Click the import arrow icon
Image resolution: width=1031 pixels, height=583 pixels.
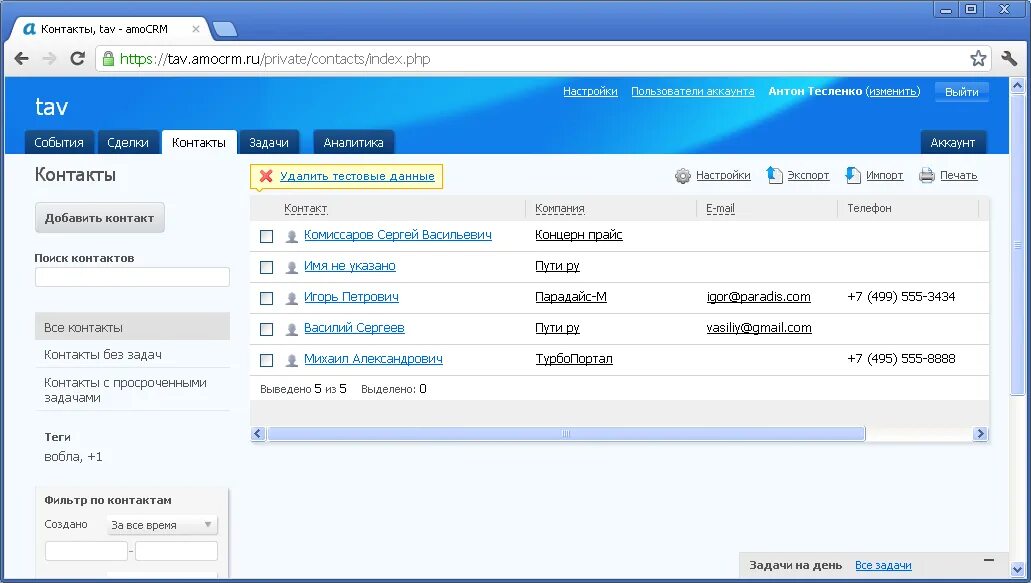pos(852,175)
